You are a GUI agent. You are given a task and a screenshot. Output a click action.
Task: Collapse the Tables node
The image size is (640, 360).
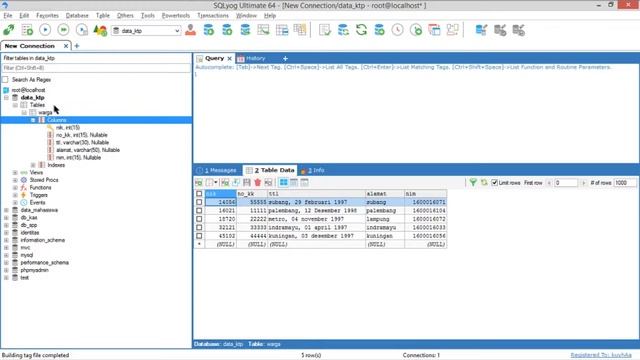(15, 105)
